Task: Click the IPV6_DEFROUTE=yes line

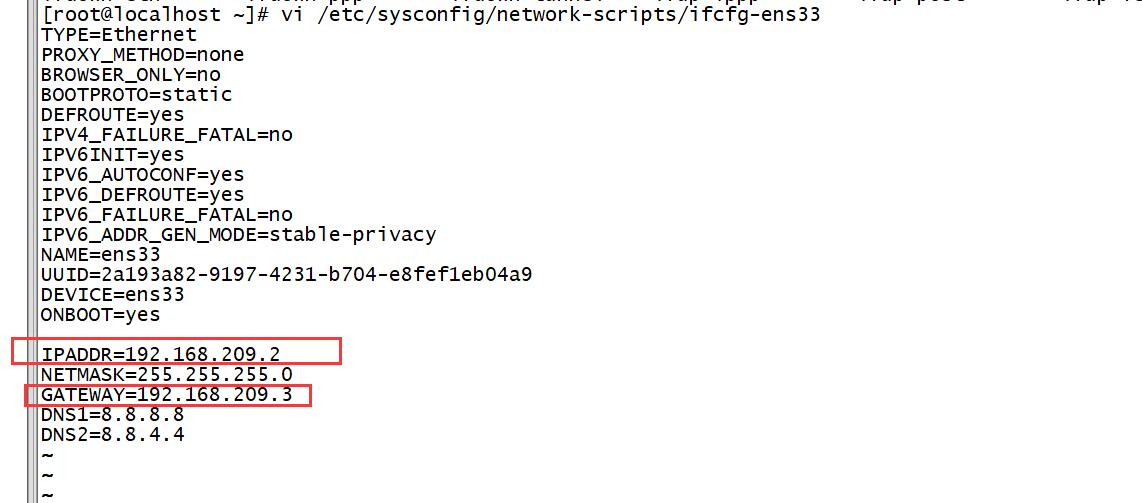Action: (x=143, y=194)
